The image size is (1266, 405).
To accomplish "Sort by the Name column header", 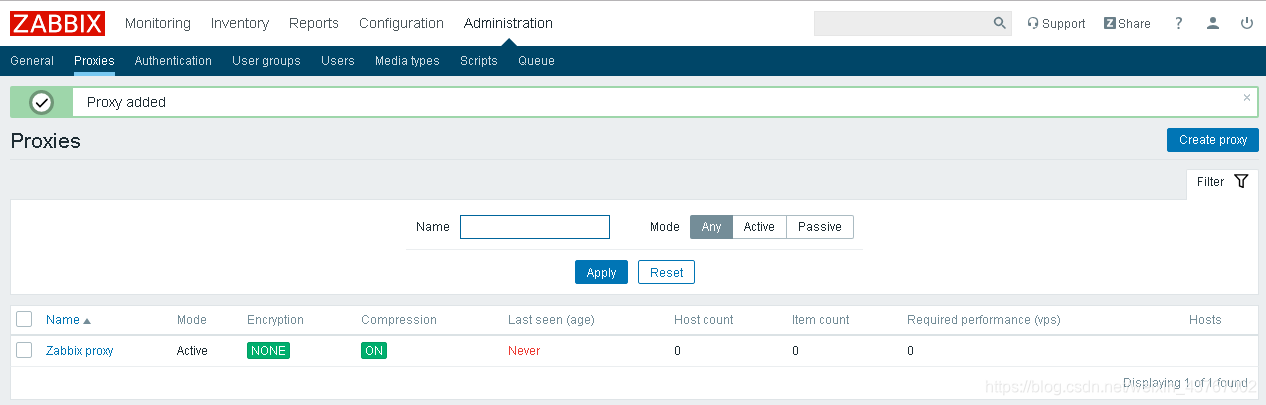I will click(68, 320).
